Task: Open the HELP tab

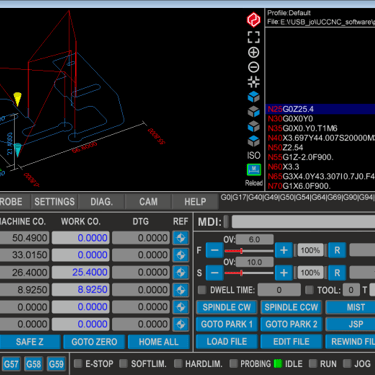Action: pyautogui.click(x=195, y=202)
